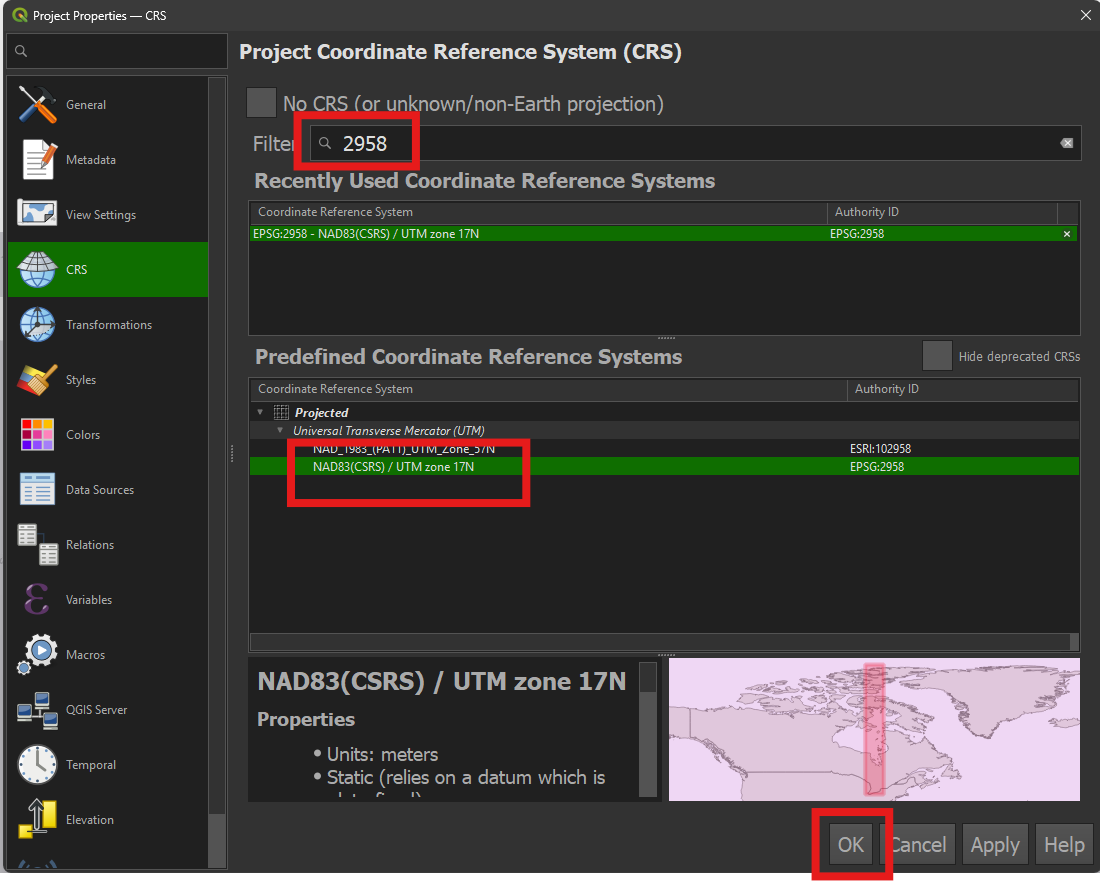Select the View Settings map icon
Viewport: 1100px width, 881px height.
click(x=36, y=213)
